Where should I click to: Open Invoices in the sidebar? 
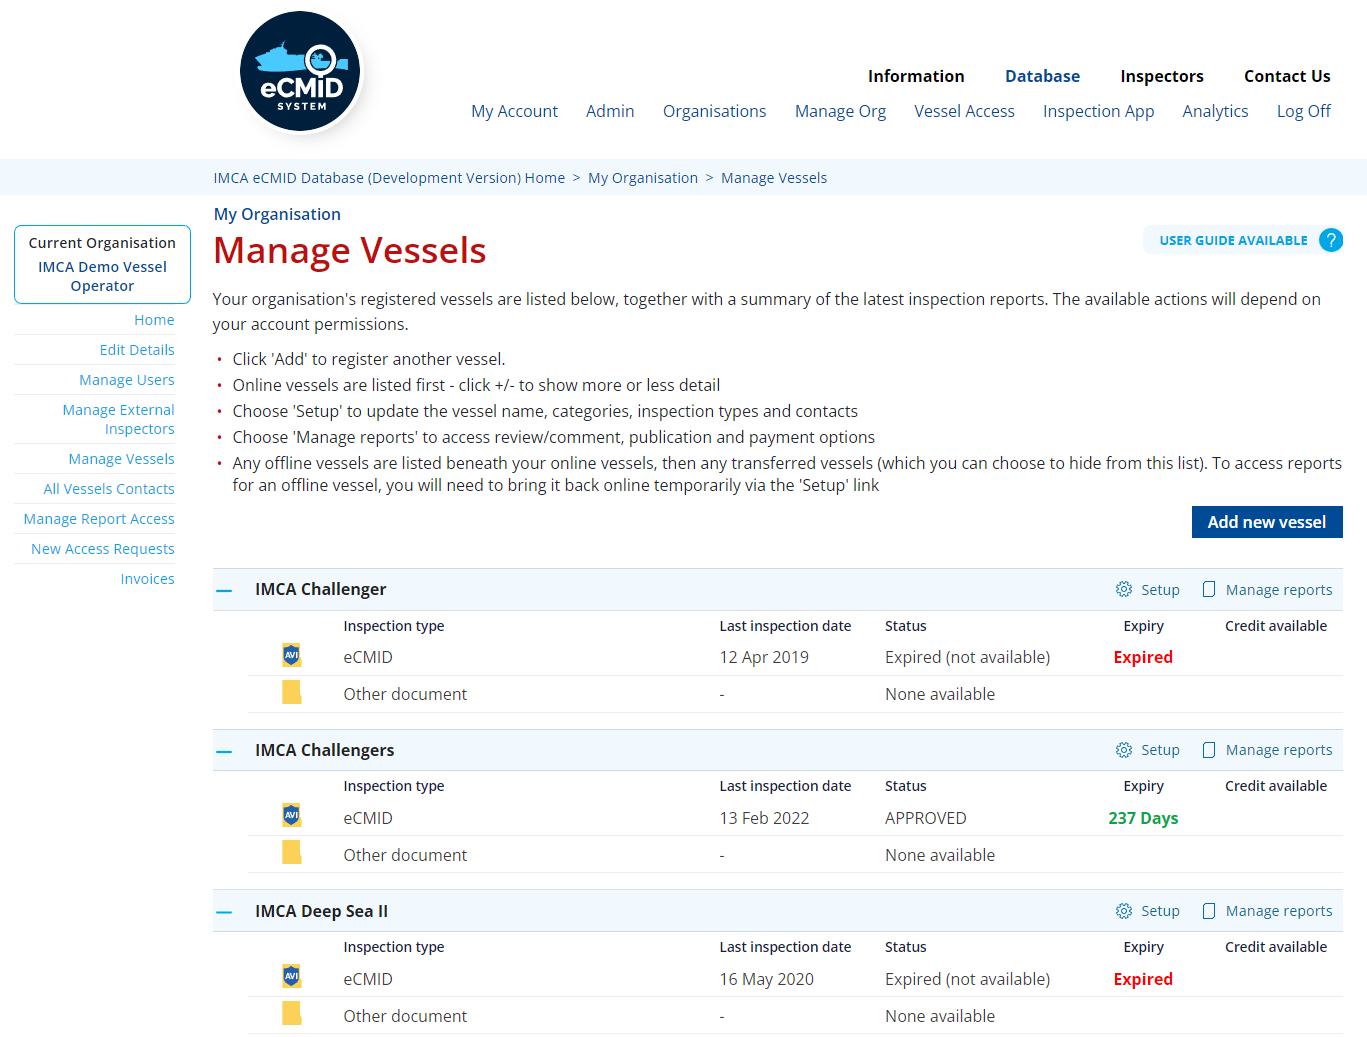[147, 579]
